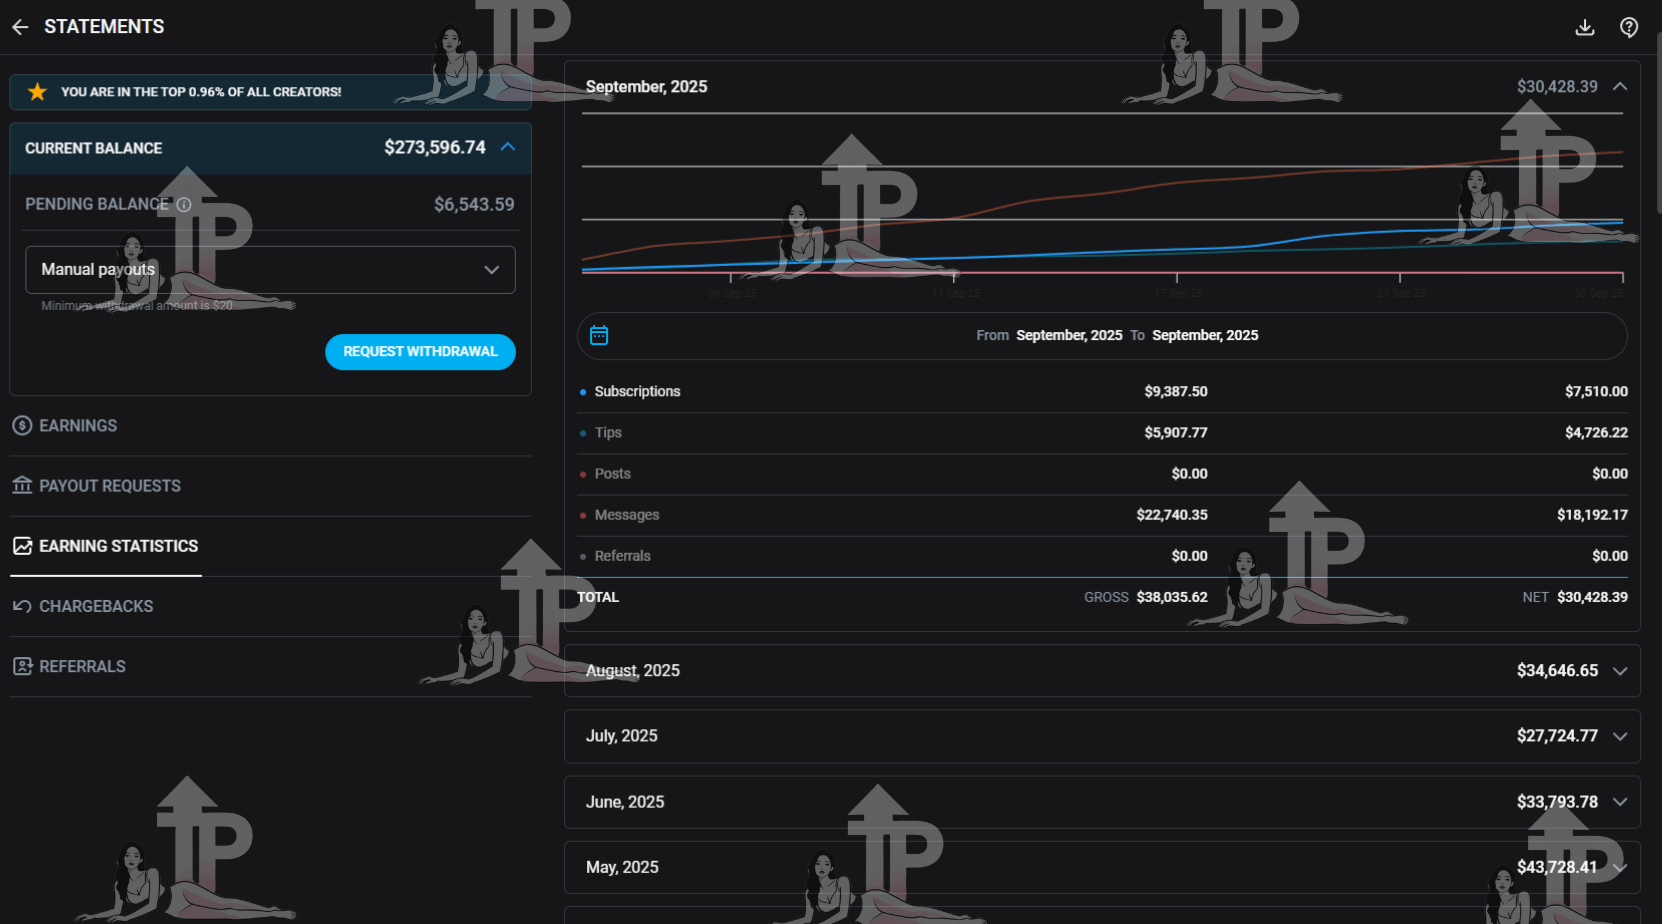The width and height of the screenshot is (1662, 924).
Task: Expand the August 2025 statement section
Action: pyautogui.click(x=1620, y=671)
